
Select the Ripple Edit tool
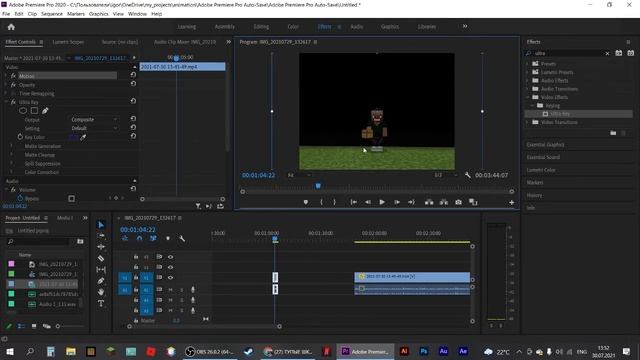pos(101,247)
